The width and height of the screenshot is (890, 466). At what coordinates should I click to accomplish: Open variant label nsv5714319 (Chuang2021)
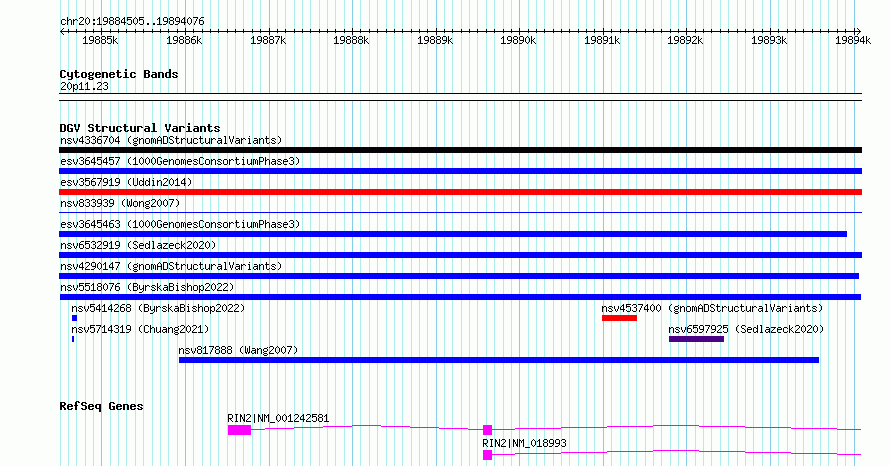coord(140,329)
